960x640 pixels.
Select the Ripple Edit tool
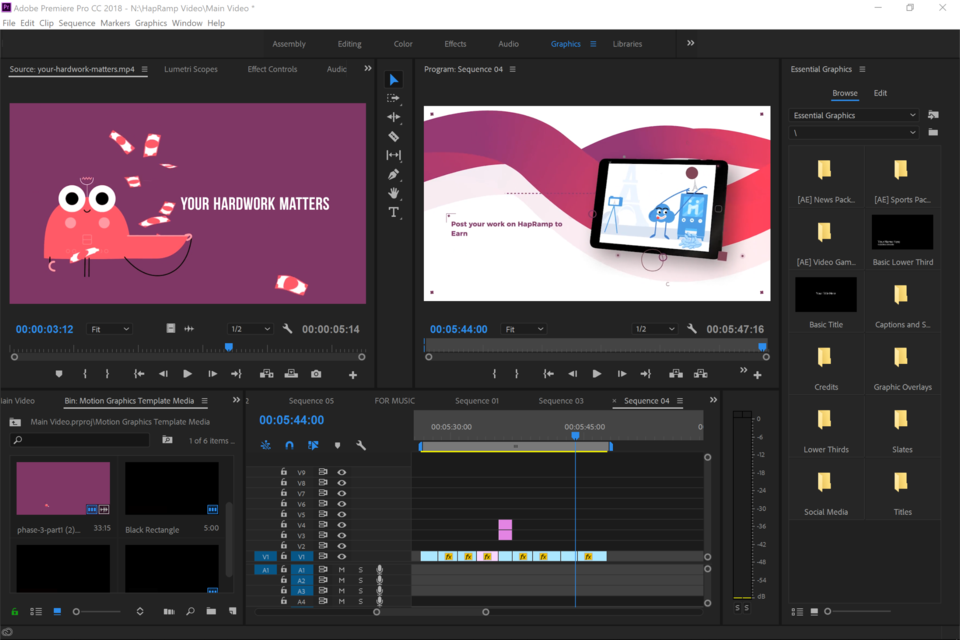[393, 117]
